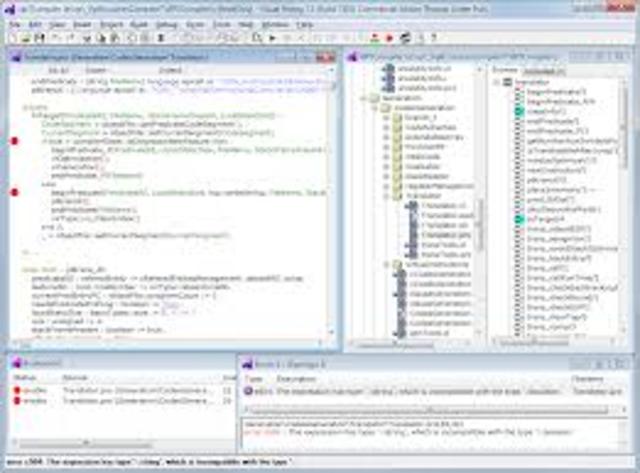Open the Build menu
The height and width of the screenshot is (473, 640).
coord(139,25)
